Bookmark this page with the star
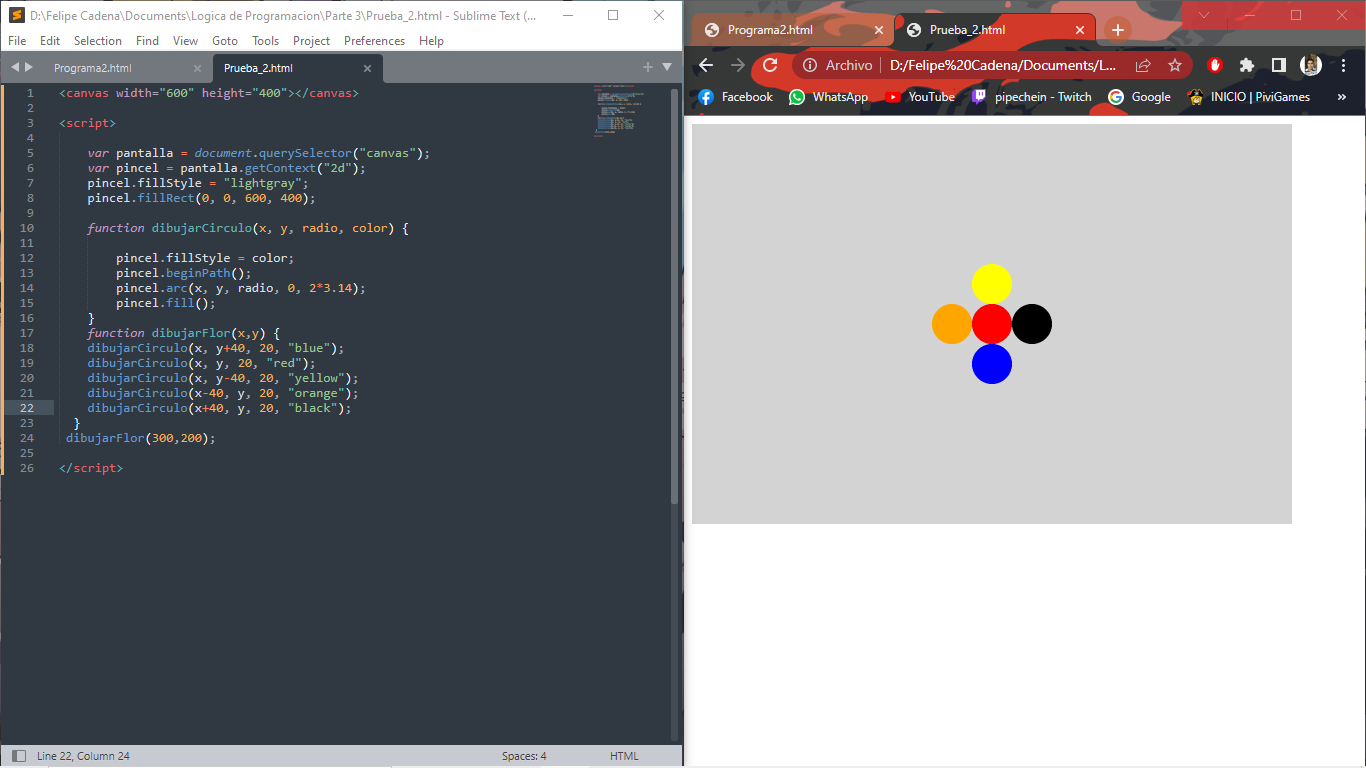Image resolution: width=1366 pixels, height=768 pixels. (1175, 65)
